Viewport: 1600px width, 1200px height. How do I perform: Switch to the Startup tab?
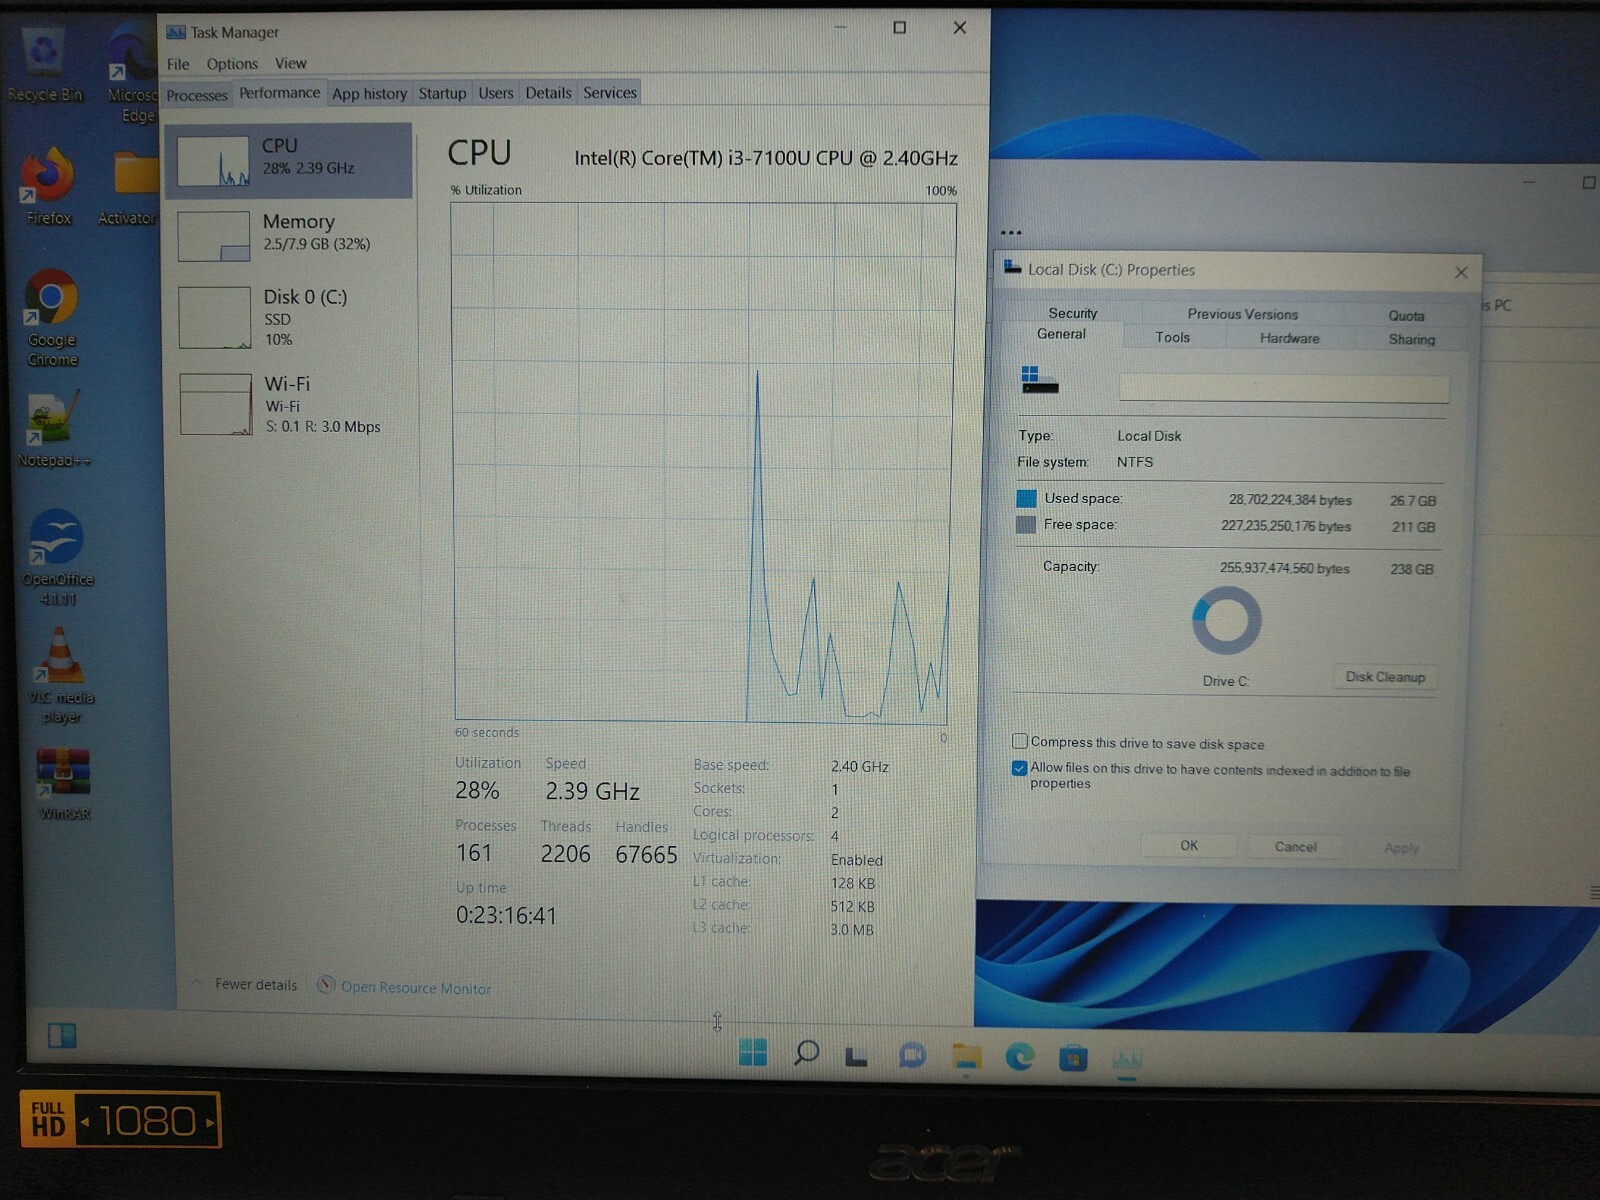[442, 93]
